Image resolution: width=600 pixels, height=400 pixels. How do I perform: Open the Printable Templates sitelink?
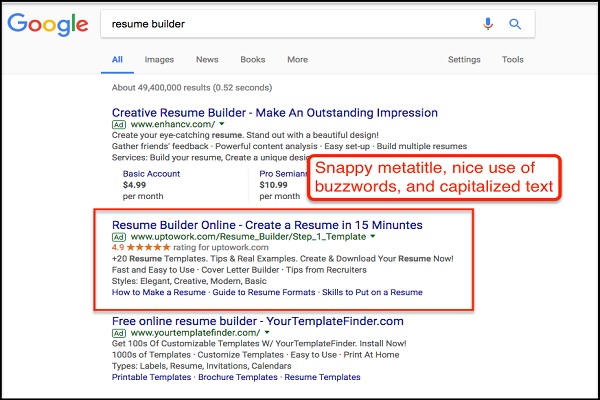click(151, 377)
